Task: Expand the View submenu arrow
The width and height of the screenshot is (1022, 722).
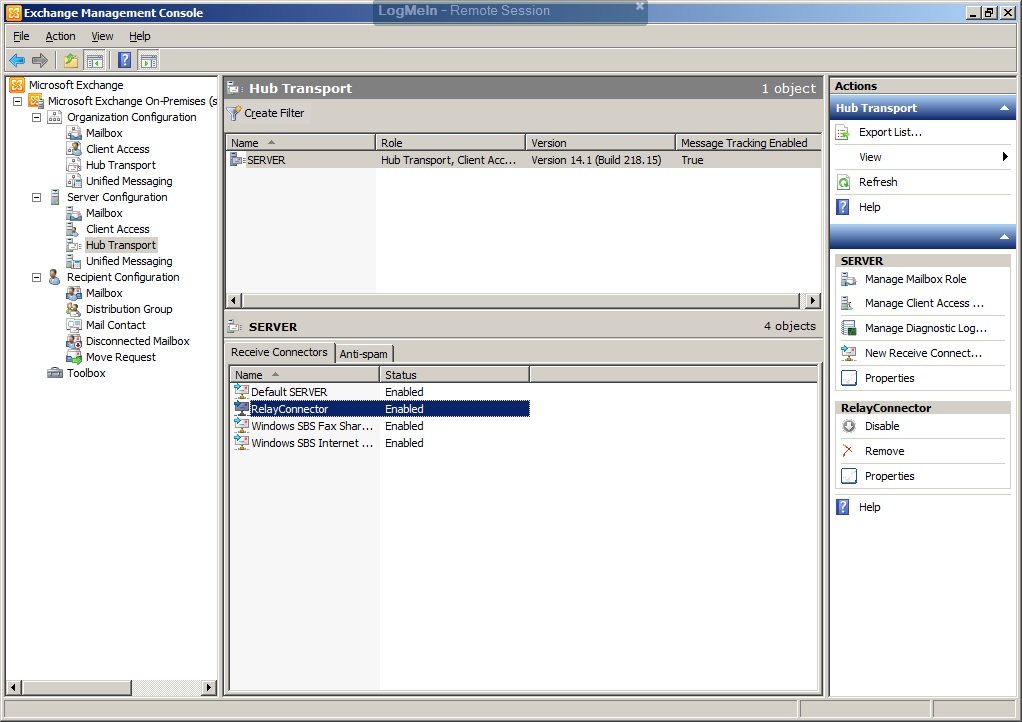Action: pyautogui.click(x=1005, y=156)
